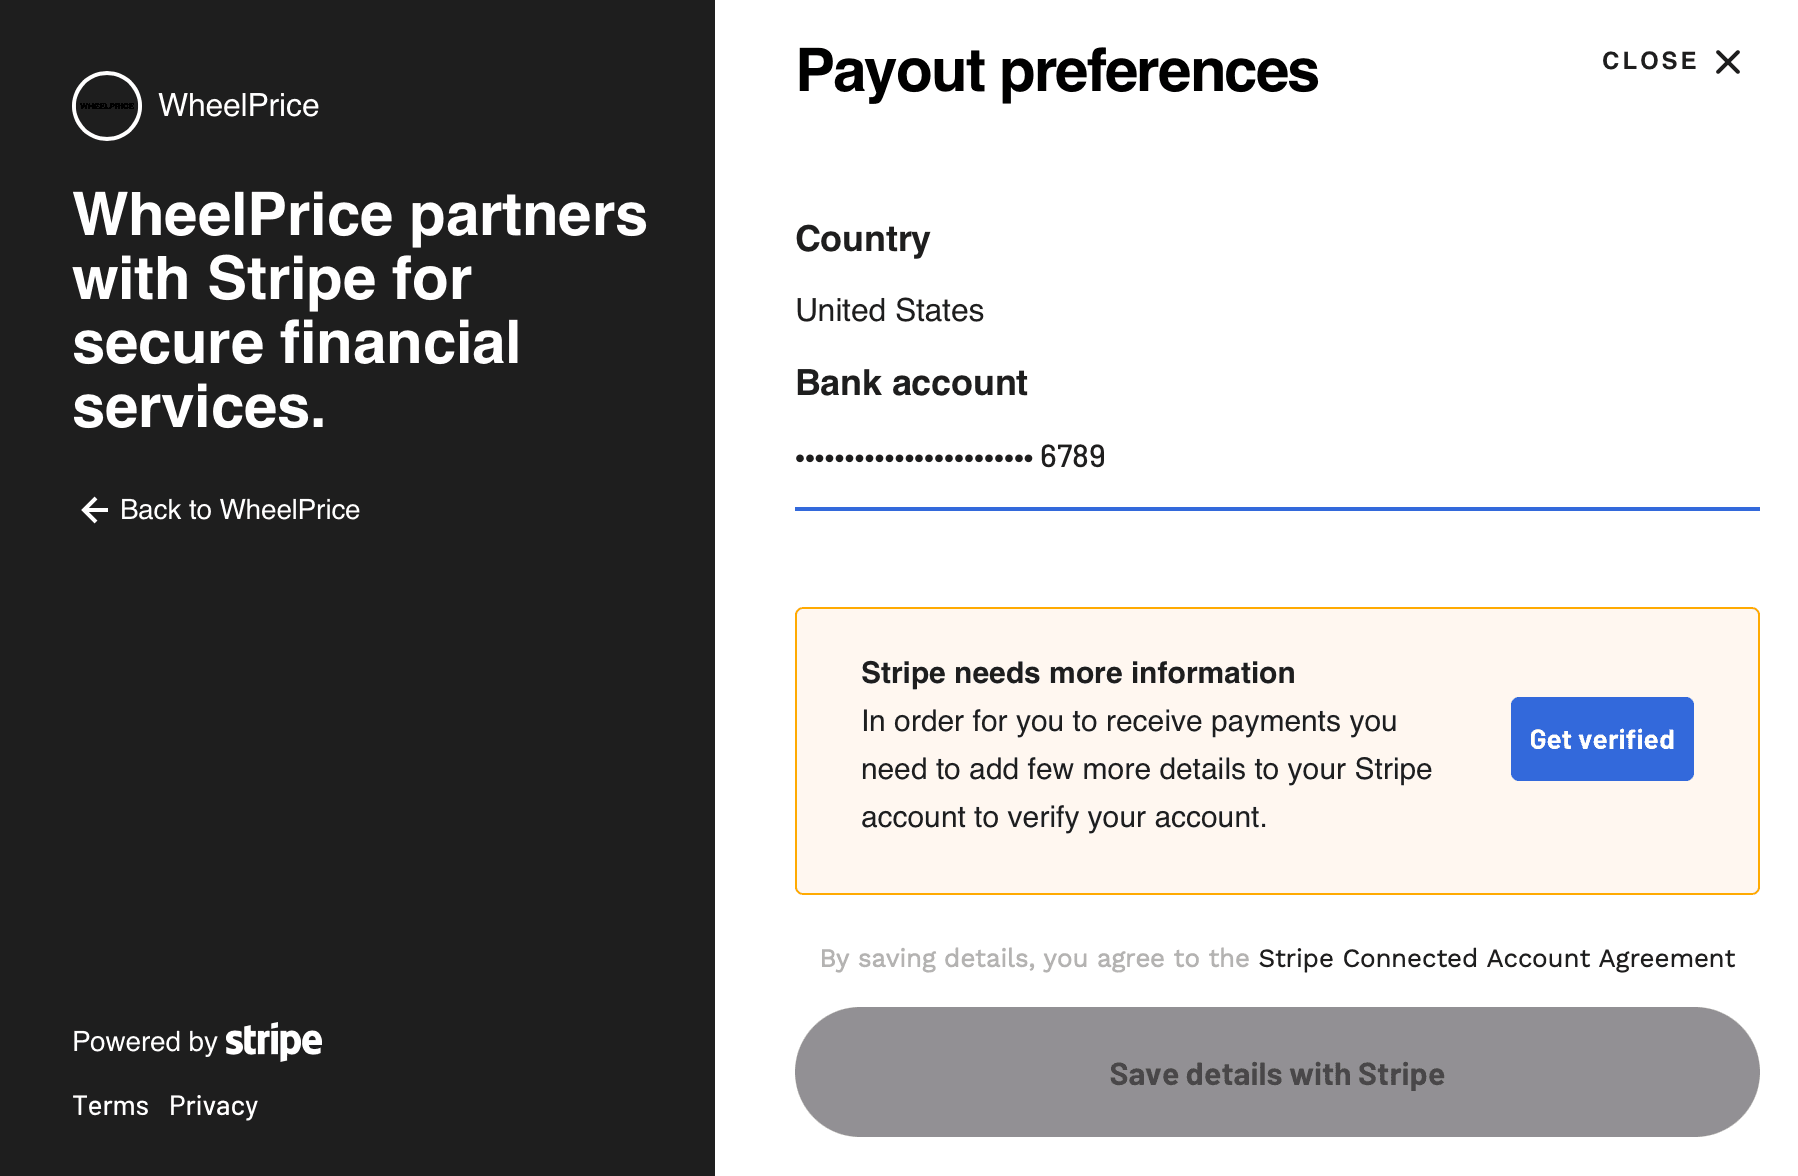Image resolution: width=1798 pixels, height=1176 pixels.
Task: Click the back arrow icon beside WheelPrice
Action: [x=93, y=510]
